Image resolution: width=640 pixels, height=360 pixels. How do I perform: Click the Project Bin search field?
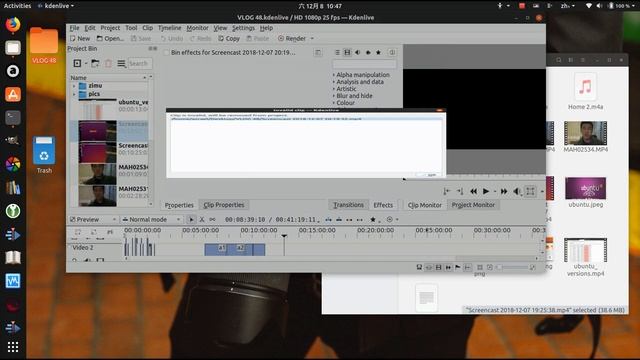[140, 63]
